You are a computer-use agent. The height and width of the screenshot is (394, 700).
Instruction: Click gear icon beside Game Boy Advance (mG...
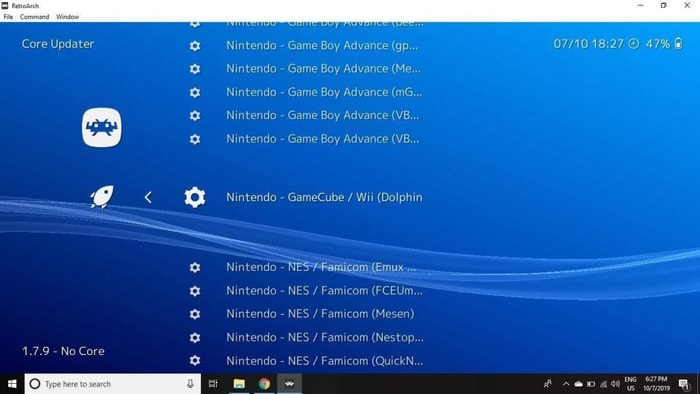tap(195, 92)
